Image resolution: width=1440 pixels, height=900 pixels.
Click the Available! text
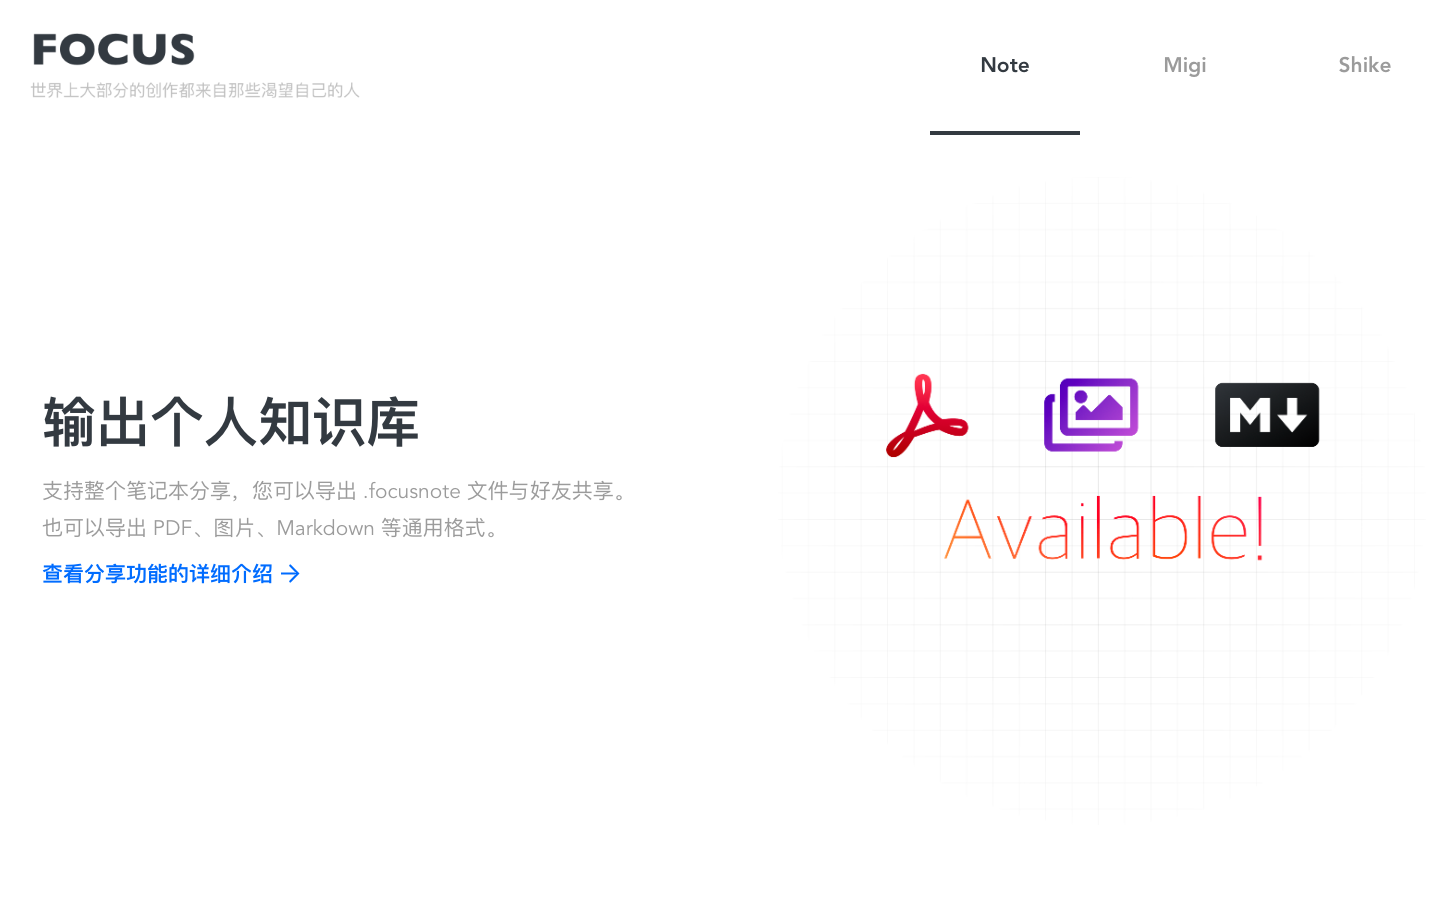pos(1102,528)
